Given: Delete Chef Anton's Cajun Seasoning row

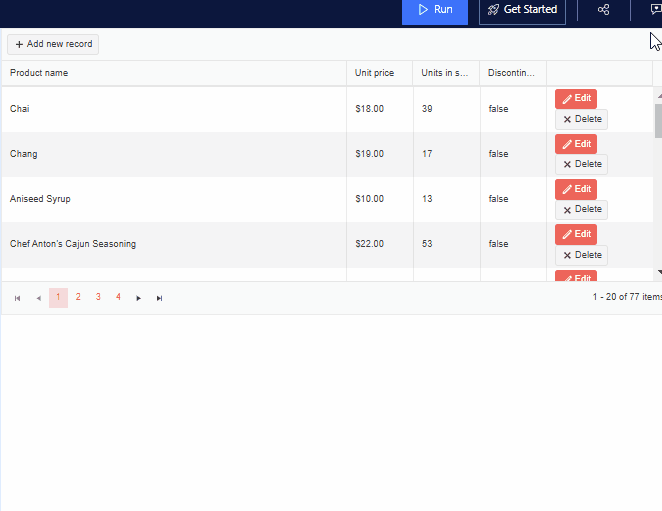Looking at the screenshot, I should pos(581,255).
